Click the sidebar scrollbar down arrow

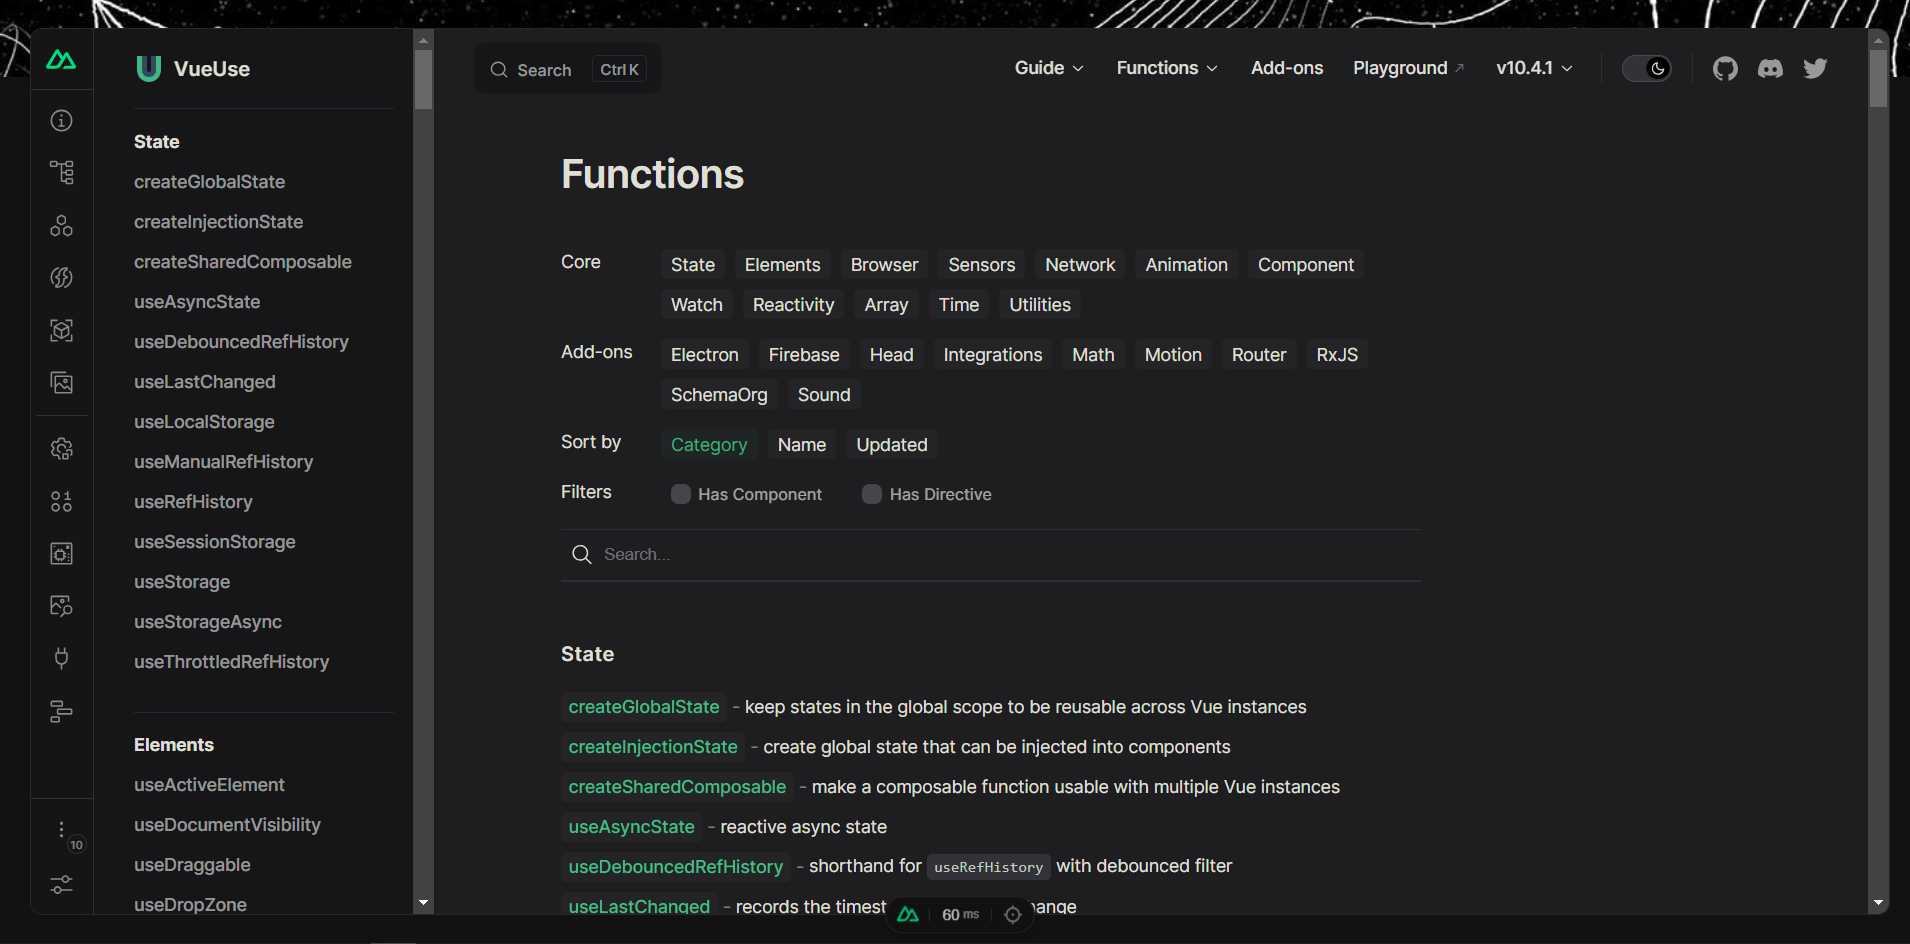click(x=424, y=903)
